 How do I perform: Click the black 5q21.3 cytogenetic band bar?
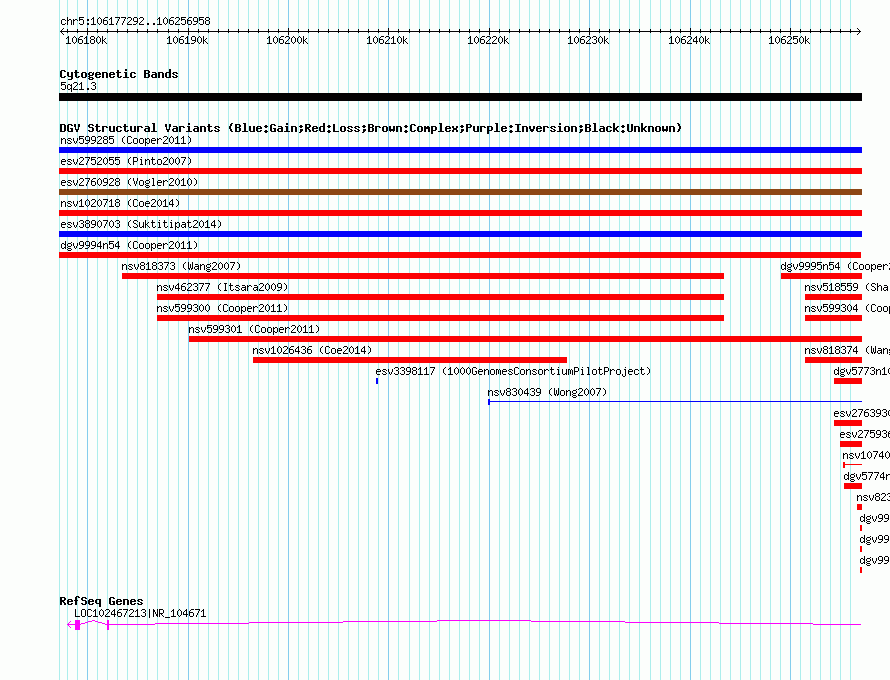point(460,97)
